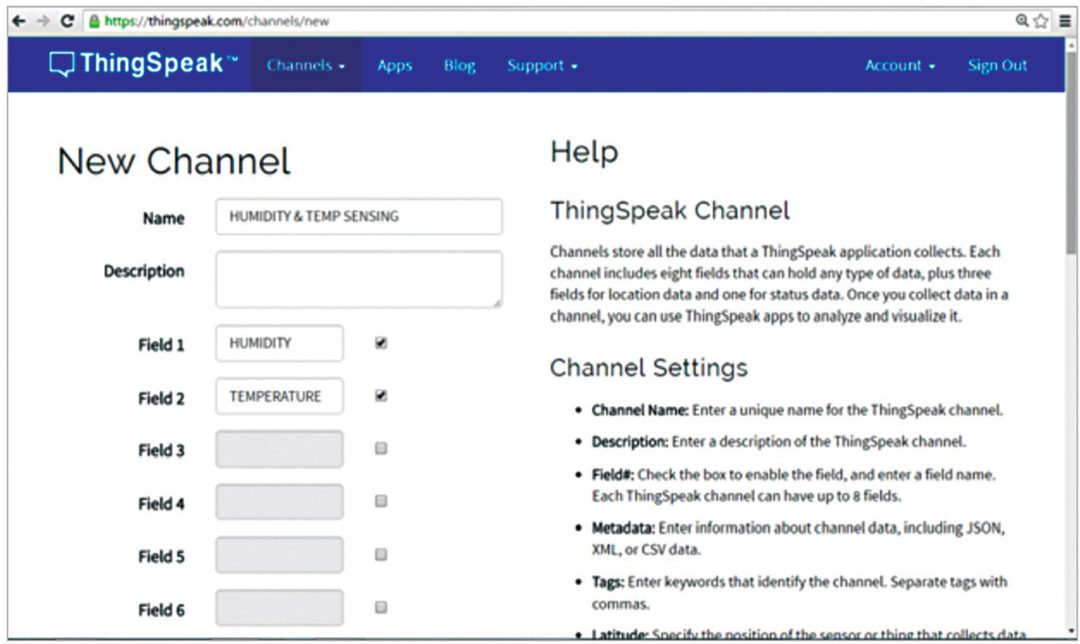The image size is (1080, 644).
Task: Click the ThingSpeak logo
Action: [144, 65]
